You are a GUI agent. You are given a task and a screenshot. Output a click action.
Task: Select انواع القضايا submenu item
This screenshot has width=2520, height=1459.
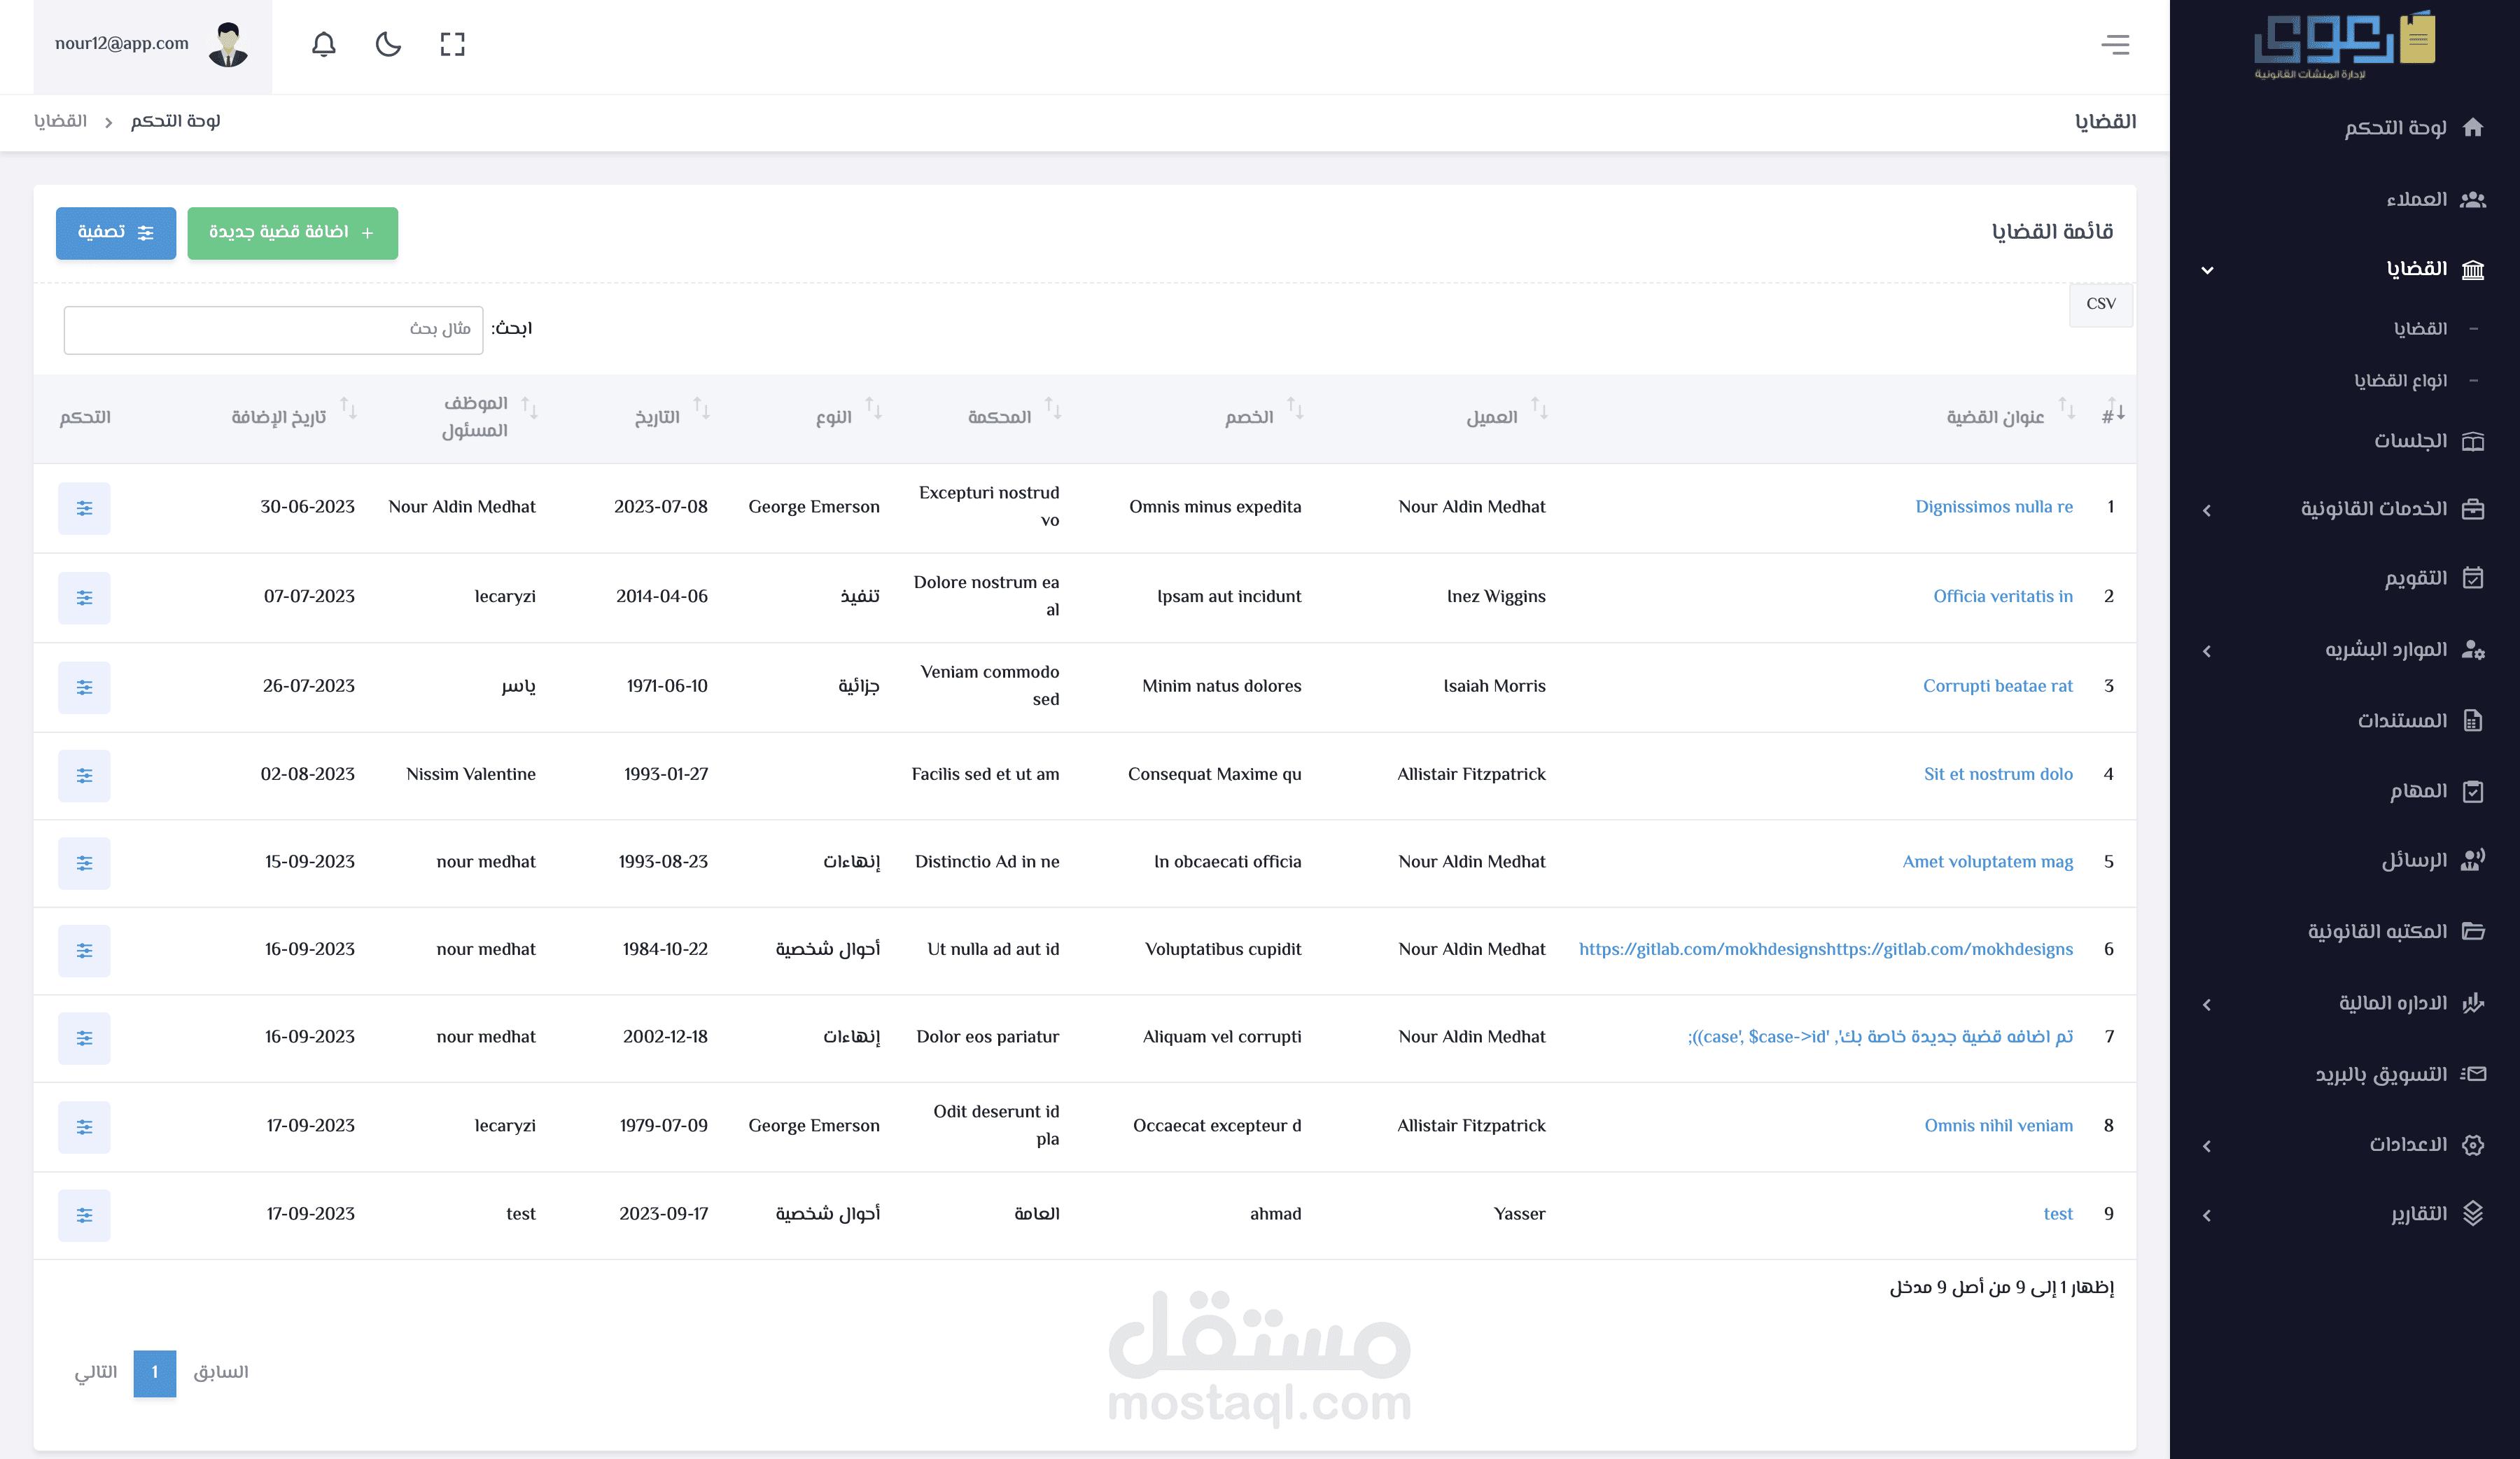pyautogui.click(x=2400, y=380)
